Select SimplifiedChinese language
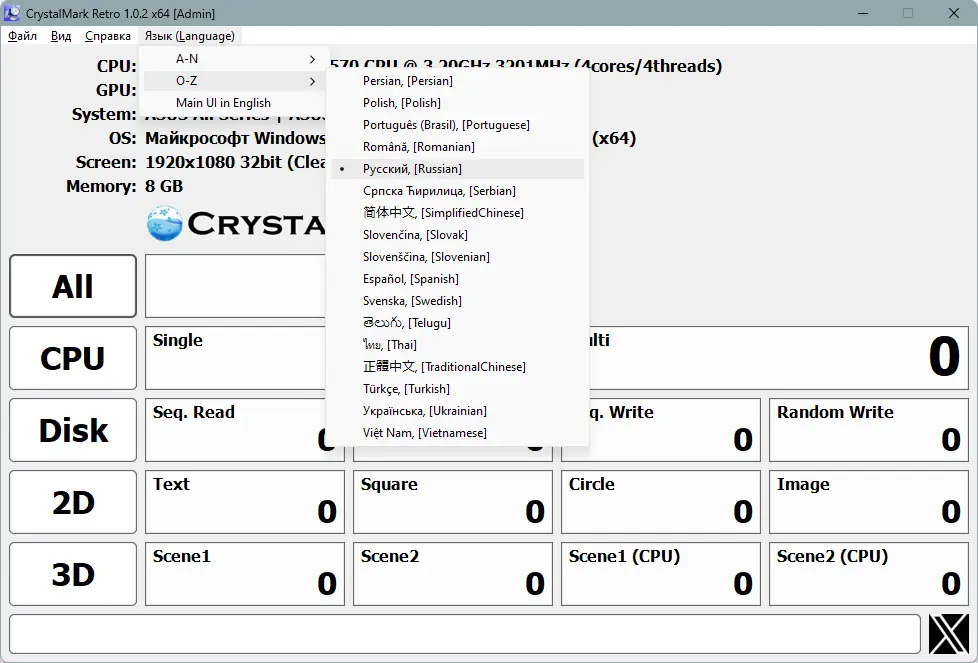 458,213
